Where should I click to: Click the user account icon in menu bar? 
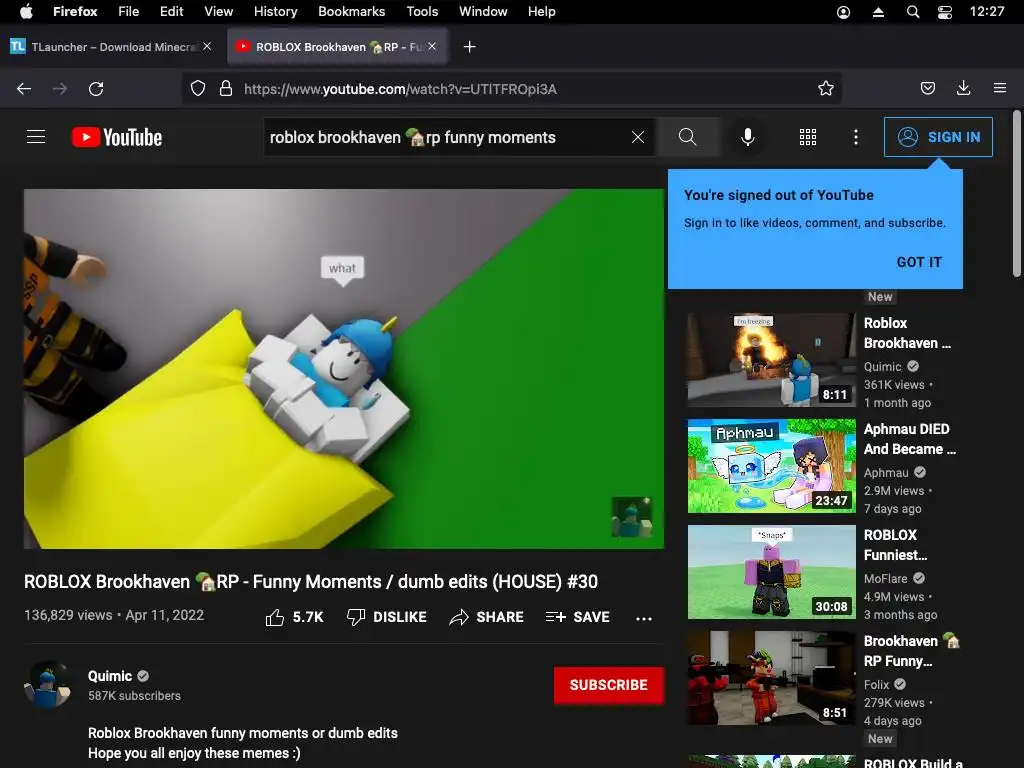tap(844, 12)
